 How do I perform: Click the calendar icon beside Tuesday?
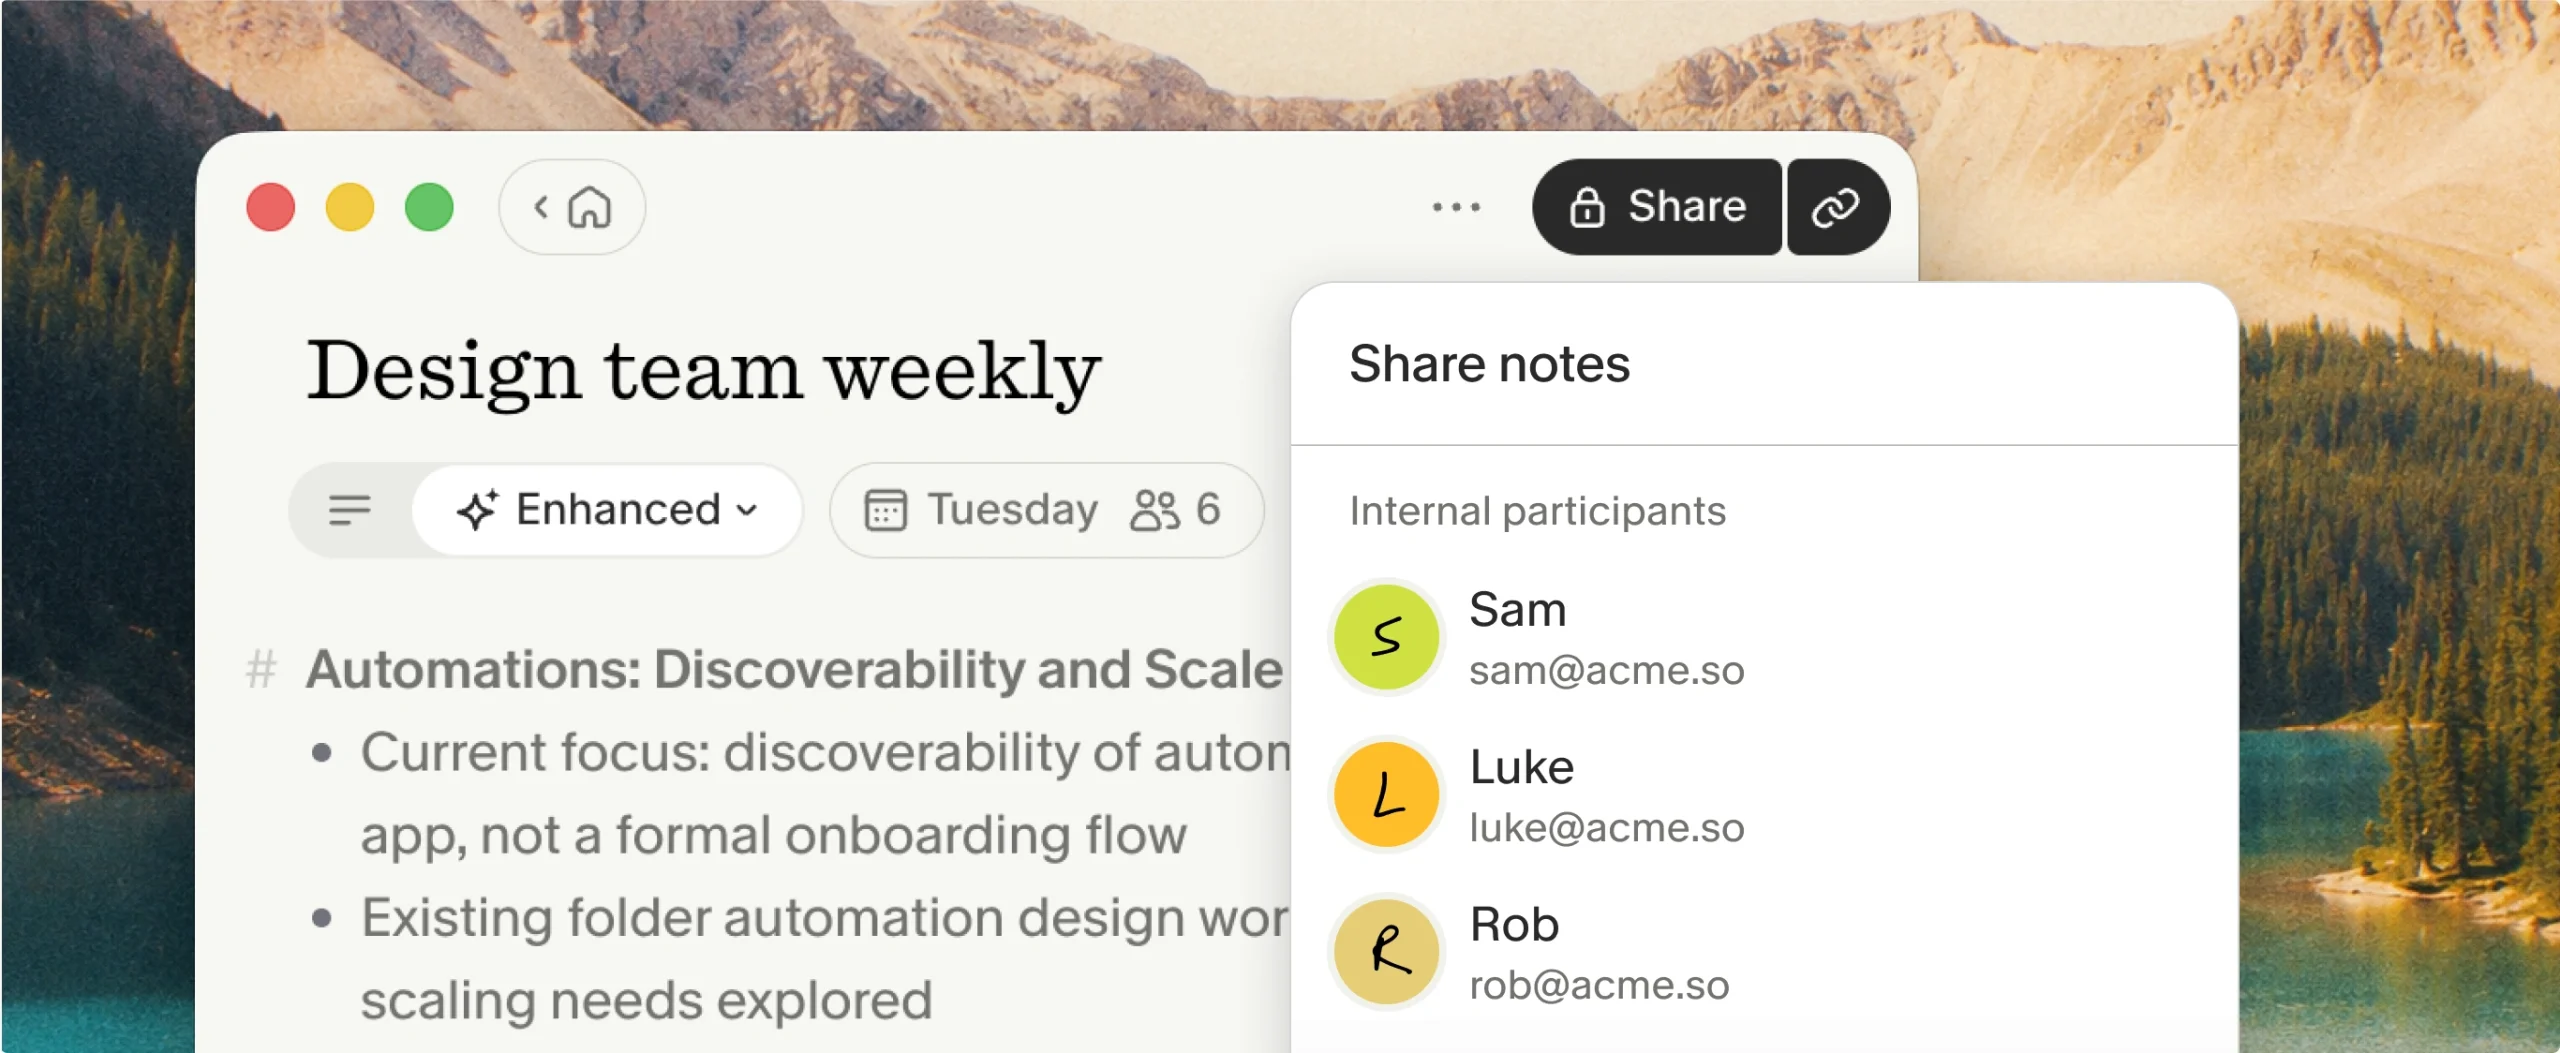click(x=885, y=510)
